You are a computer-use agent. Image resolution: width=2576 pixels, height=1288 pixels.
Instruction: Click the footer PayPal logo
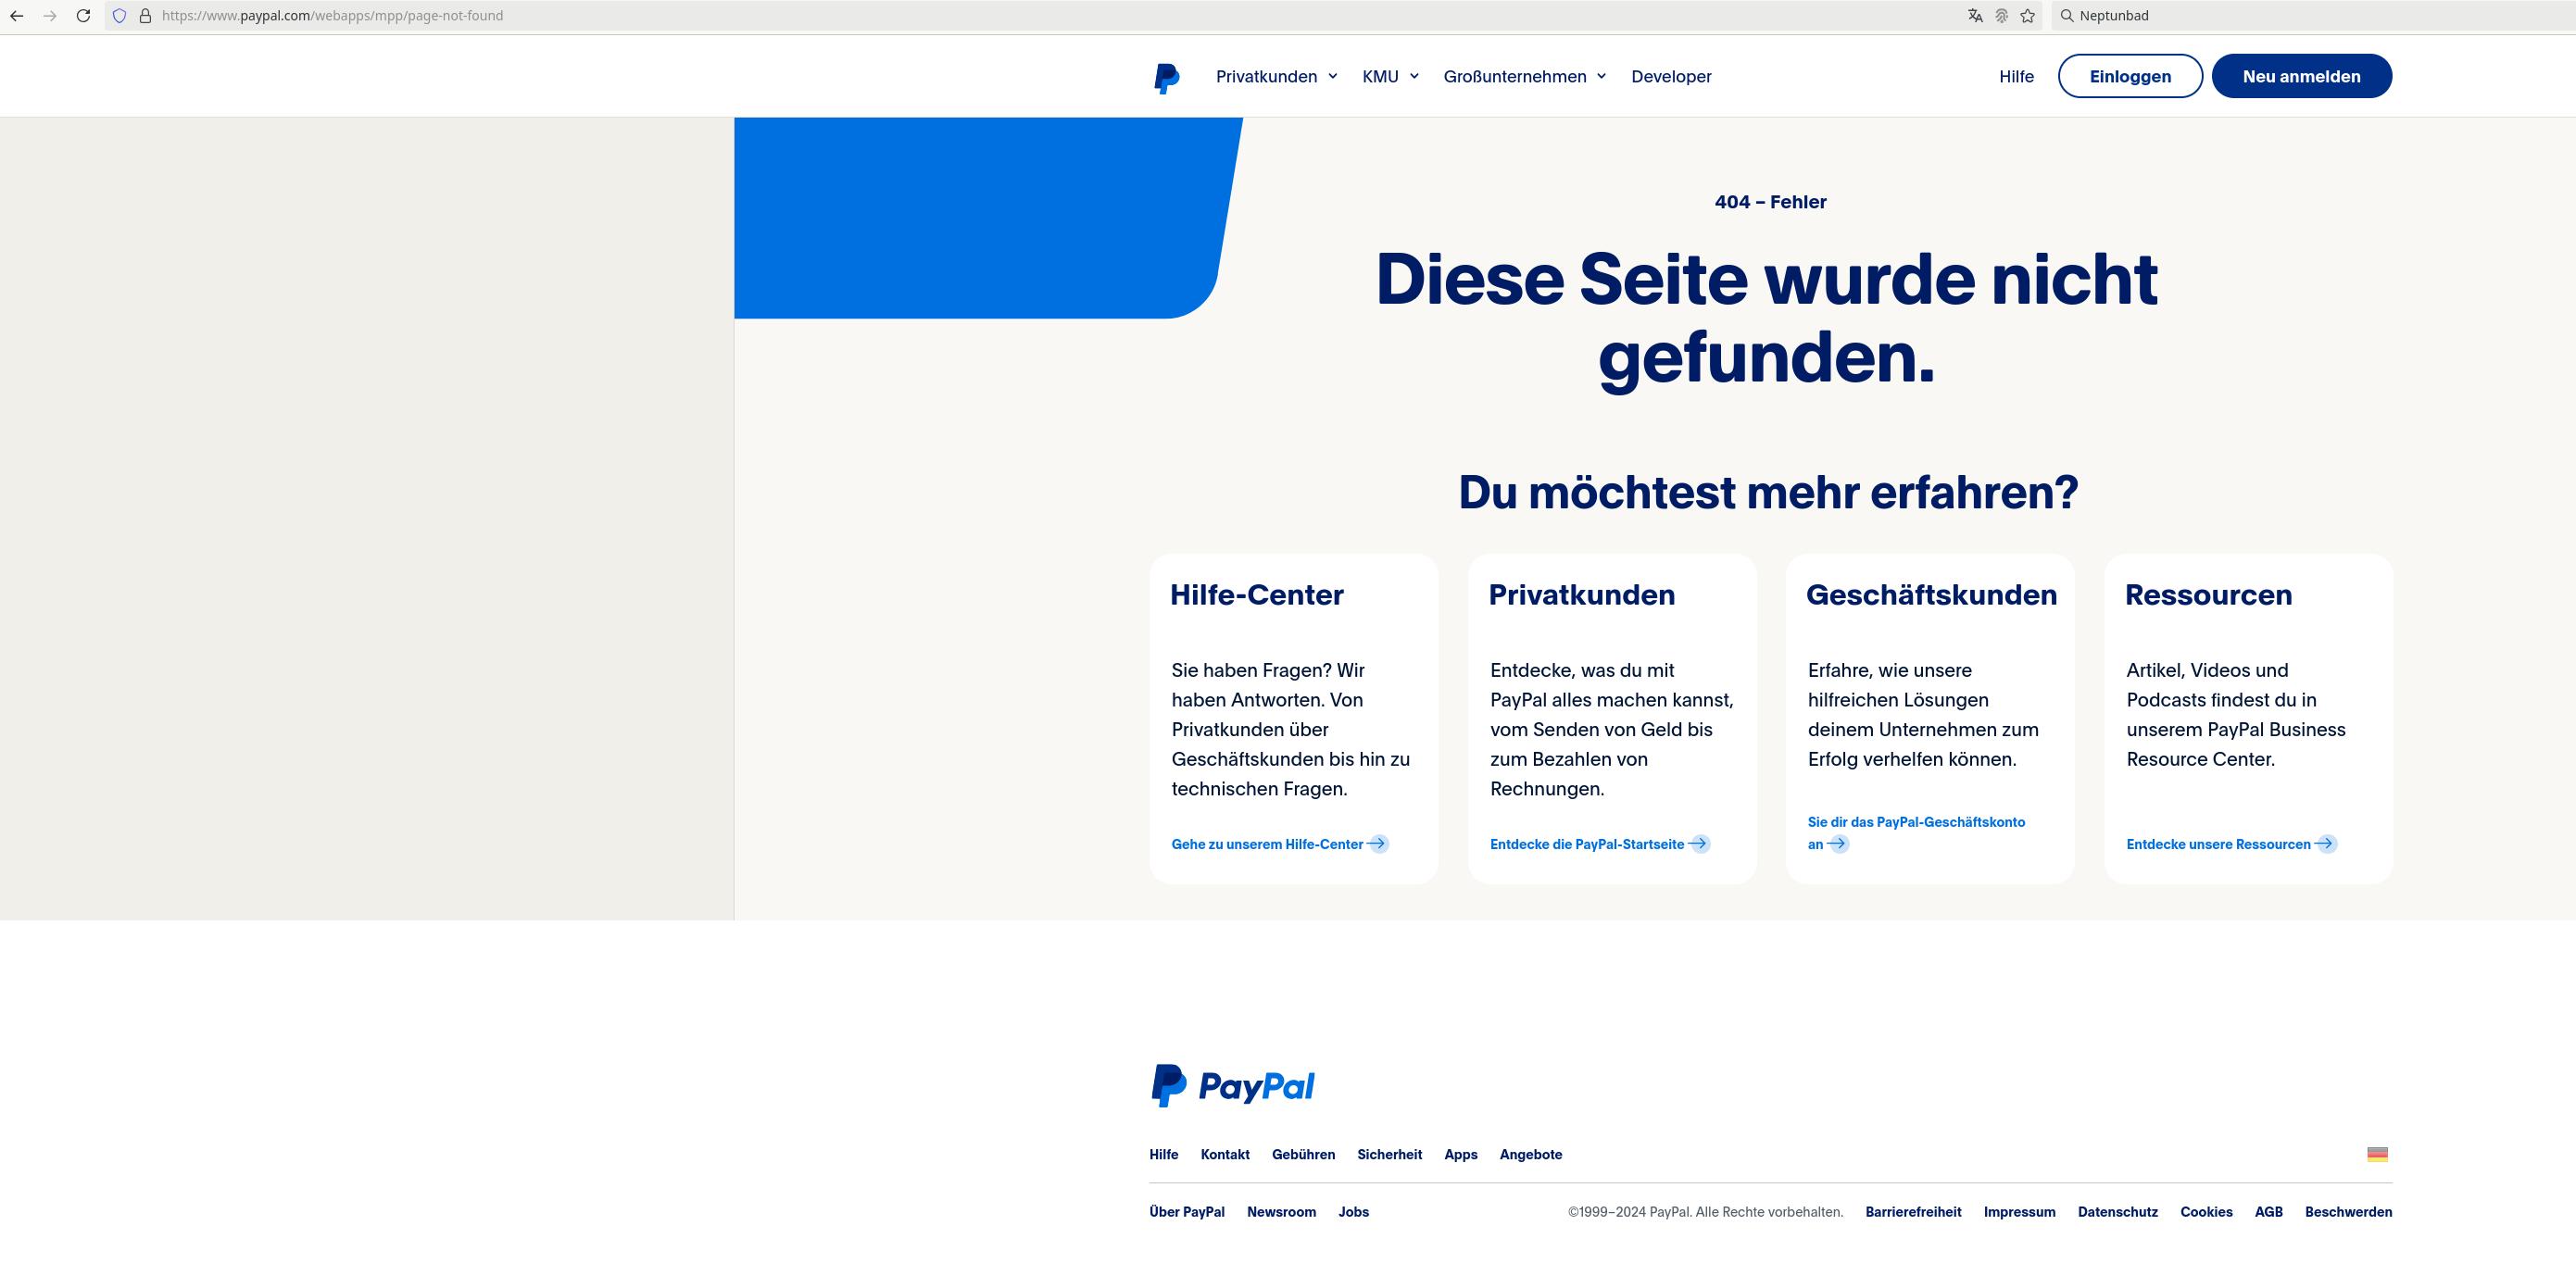point(1232,1085)
